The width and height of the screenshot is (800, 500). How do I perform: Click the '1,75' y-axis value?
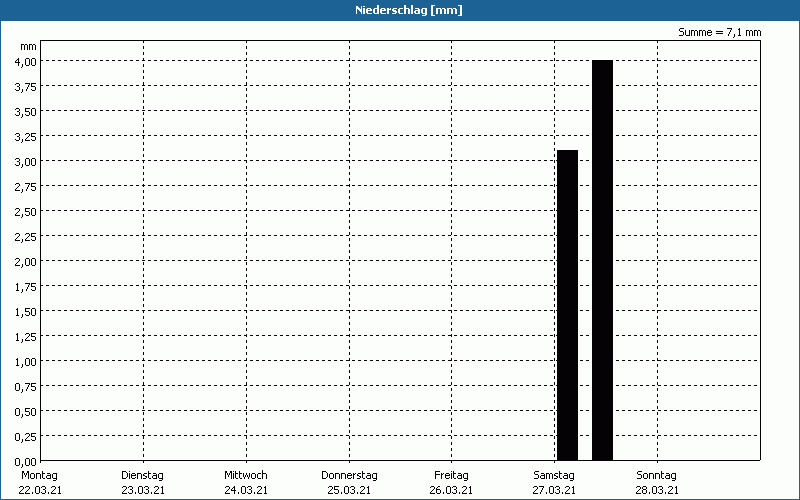[26, 287]
